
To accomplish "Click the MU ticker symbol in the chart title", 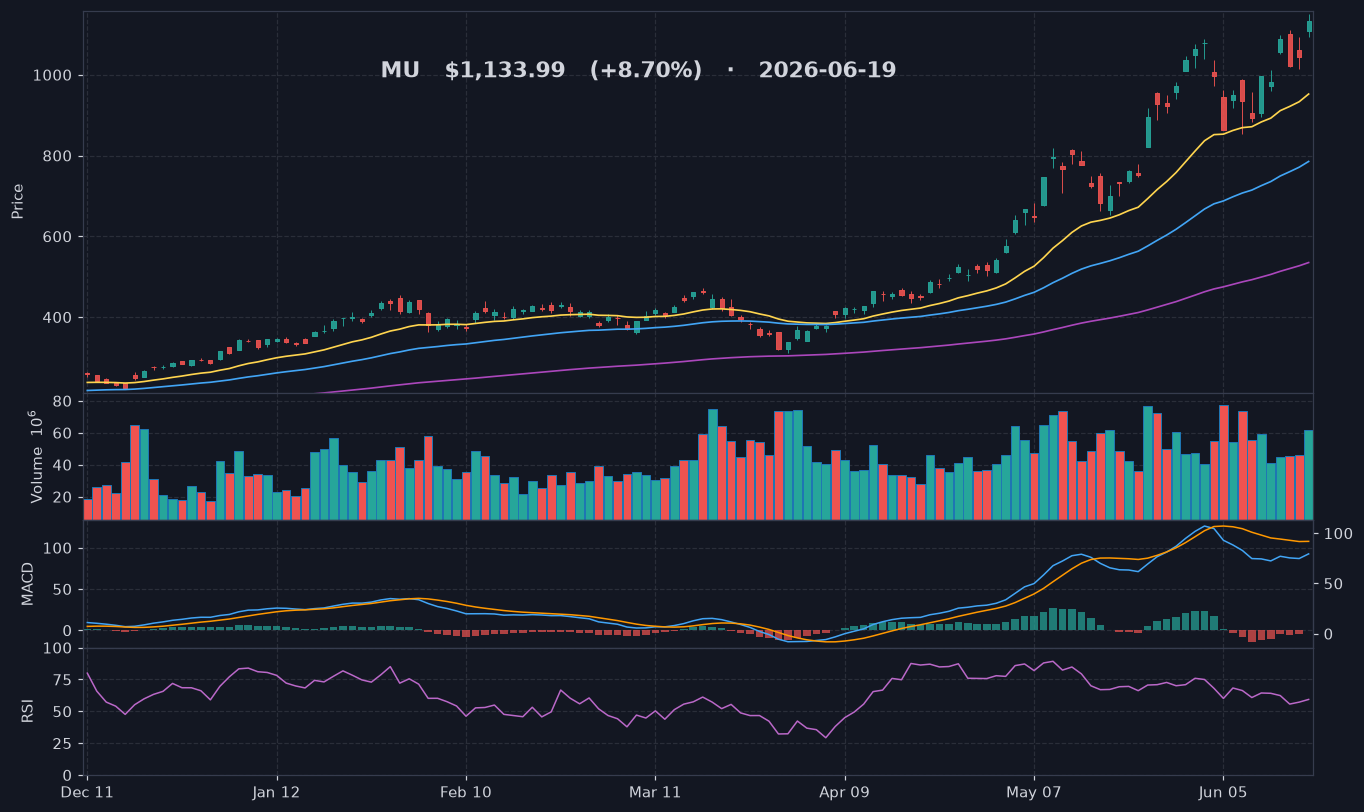I will [x=400, y=71].
